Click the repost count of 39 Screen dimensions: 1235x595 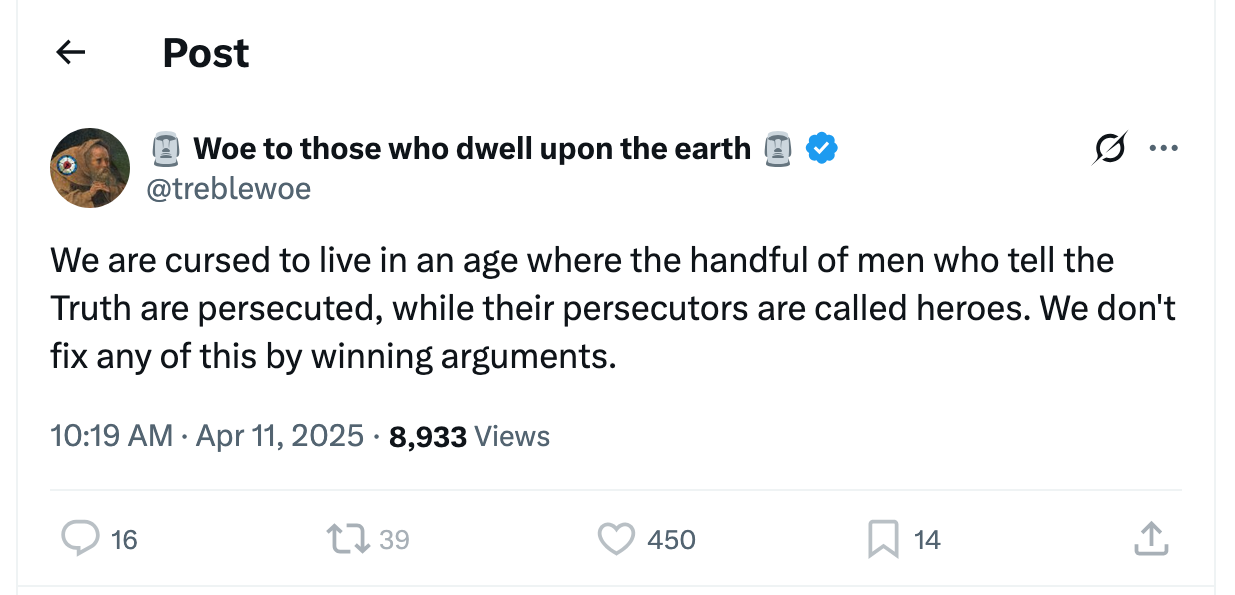click(x=394, y=541)
